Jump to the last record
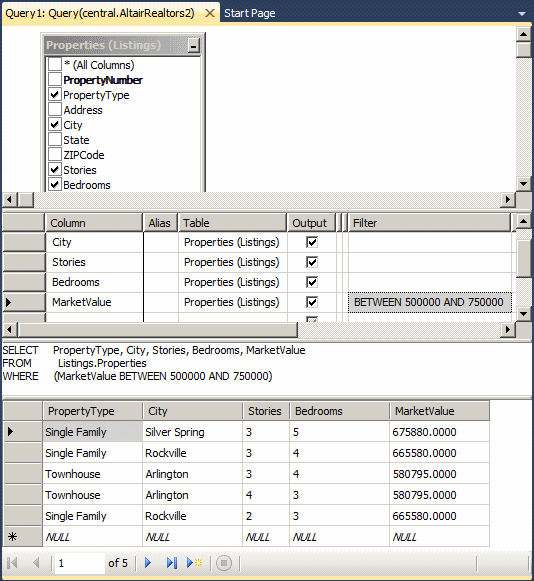534x581 pixels. (172, 563)
